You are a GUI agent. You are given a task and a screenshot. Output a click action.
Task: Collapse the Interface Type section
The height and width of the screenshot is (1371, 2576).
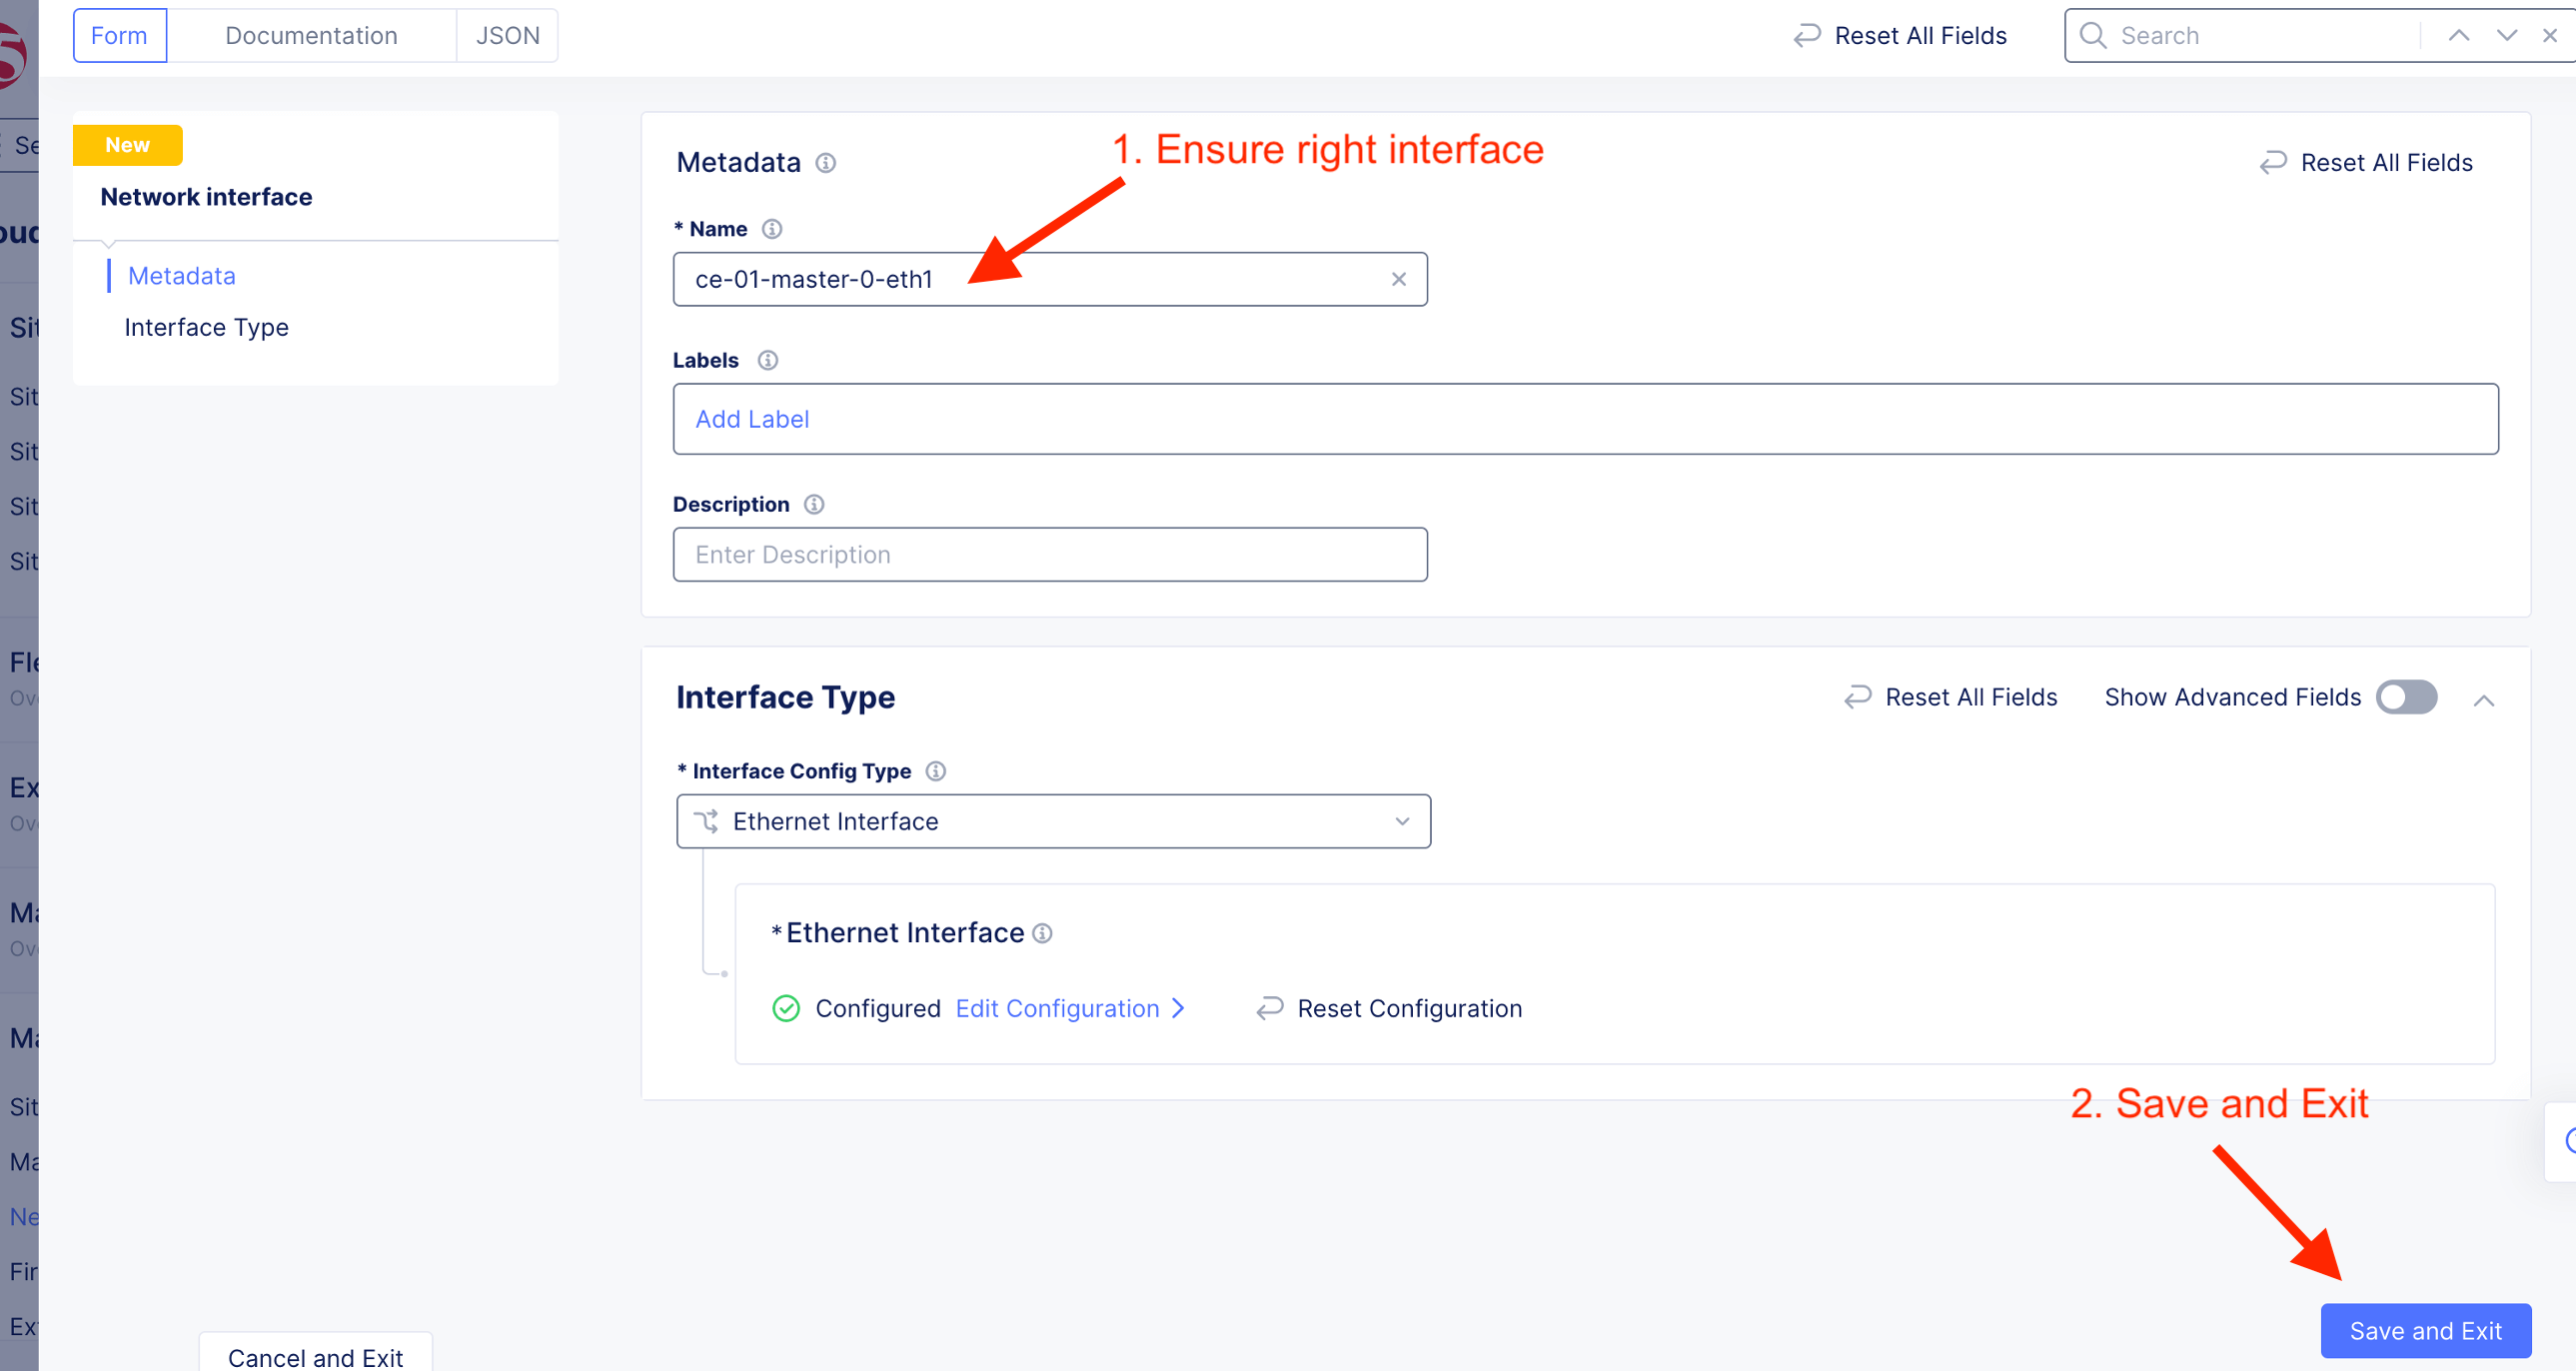click(2483, 700)
